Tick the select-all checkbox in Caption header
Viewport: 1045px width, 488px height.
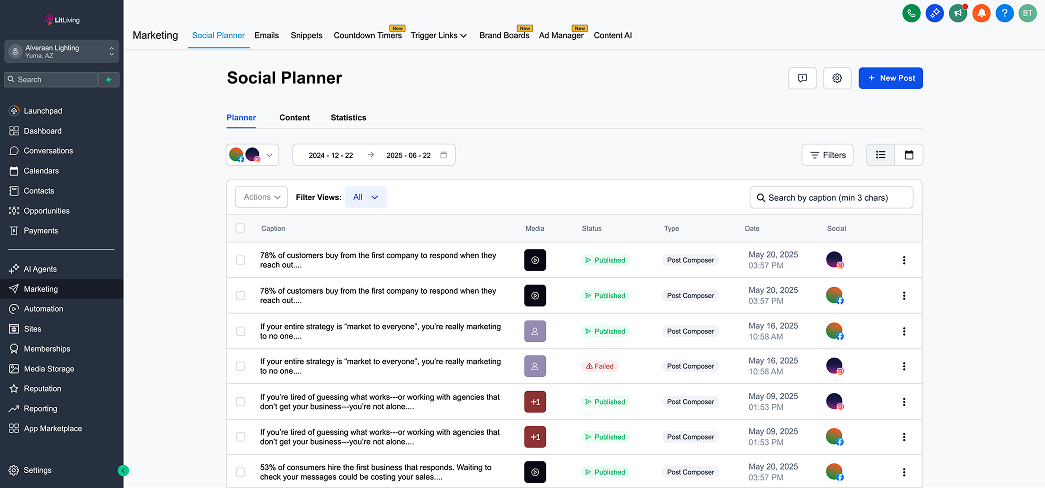pos(240,228)
